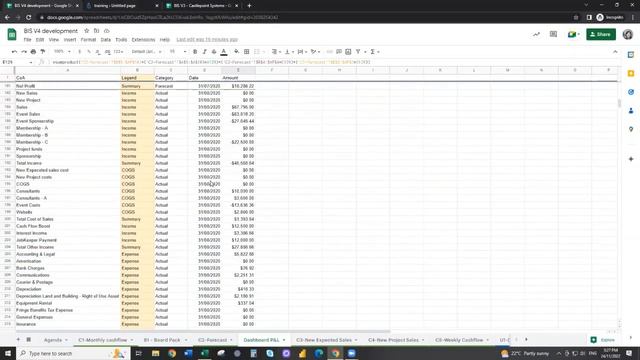Viewport: 640px width, 360px height.
Task: Switch to the C4-New Project Sales tab
Action: 393,340
